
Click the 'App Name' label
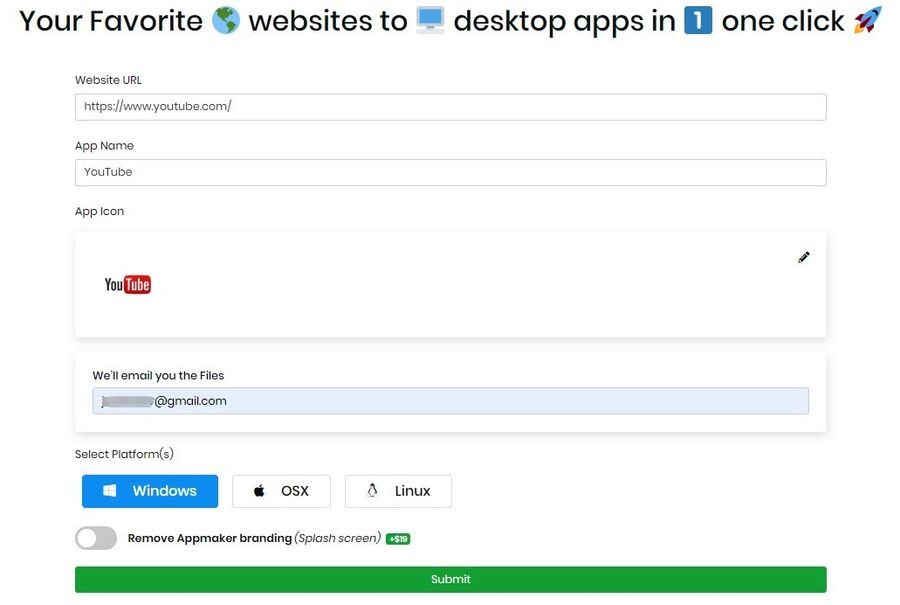[104, 146]
